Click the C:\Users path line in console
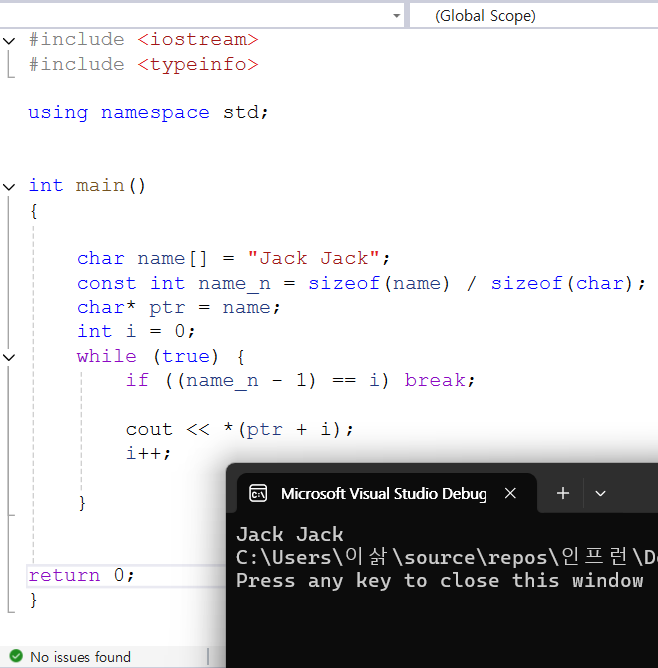The image size is (658, 668). tap(447, 557)
